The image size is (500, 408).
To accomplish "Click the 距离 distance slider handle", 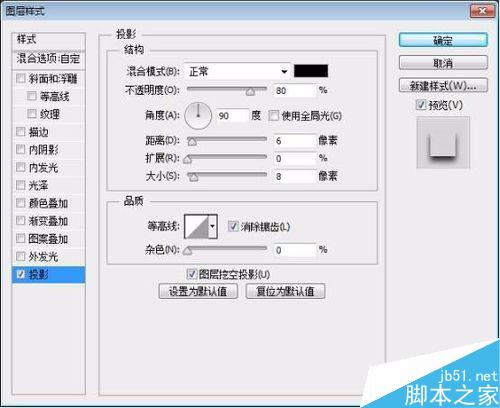I will point(192,142).
